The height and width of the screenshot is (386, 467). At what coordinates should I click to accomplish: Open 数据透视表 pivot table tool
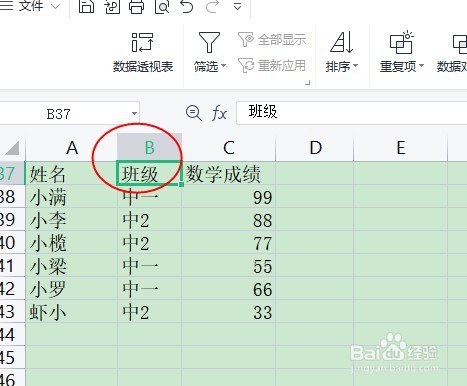tap(143, 52)
